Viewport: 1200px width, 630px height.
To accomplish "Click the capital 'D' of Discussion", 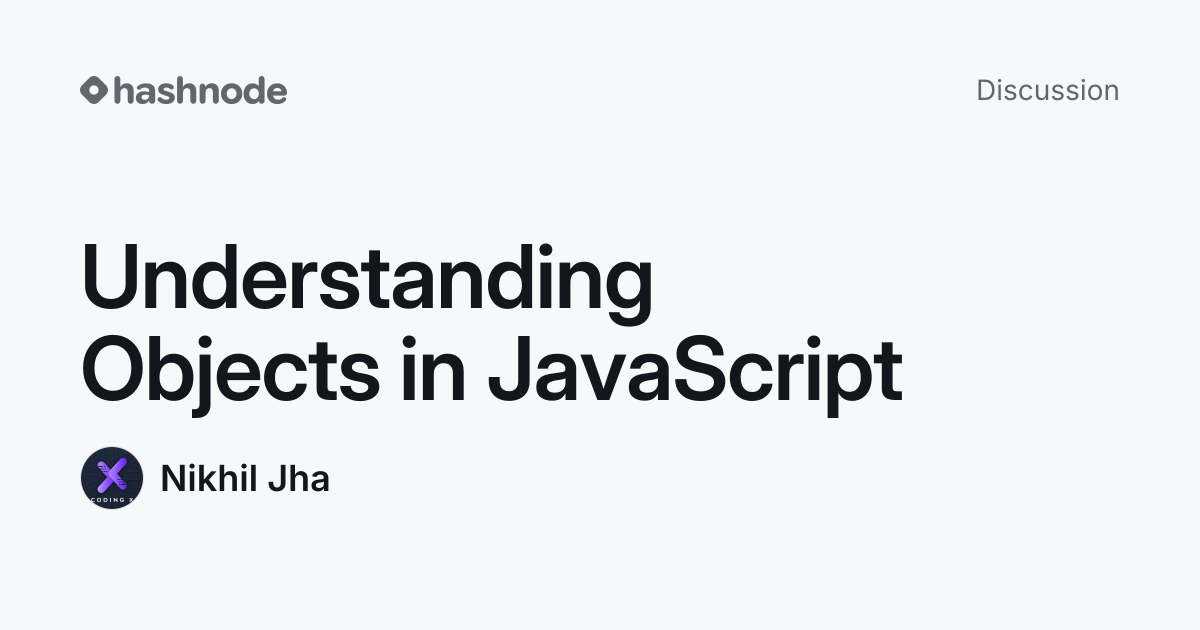I will point(987,90).
